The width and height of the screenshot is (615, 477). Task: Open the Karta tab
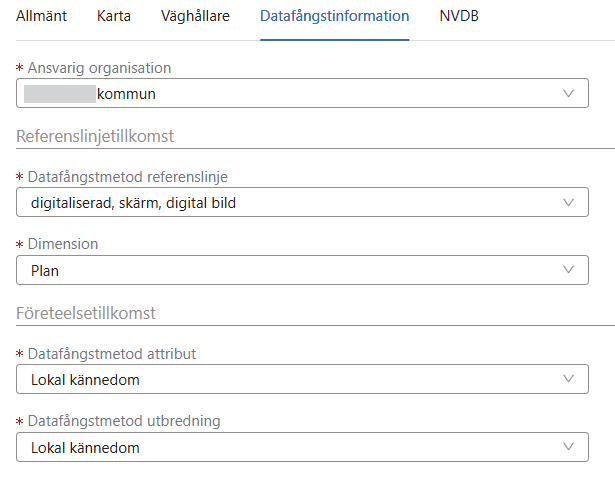tap(114, 16)
